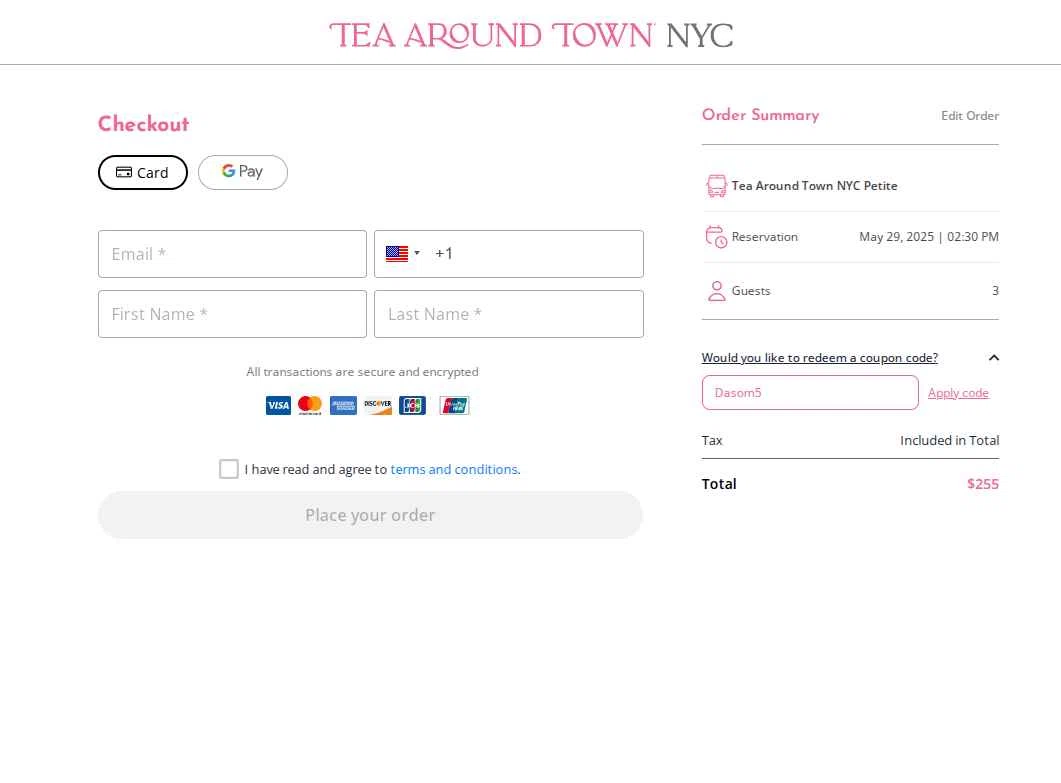
Task: Tick the terms and conditions agreement checkbox
Action: 229,469
